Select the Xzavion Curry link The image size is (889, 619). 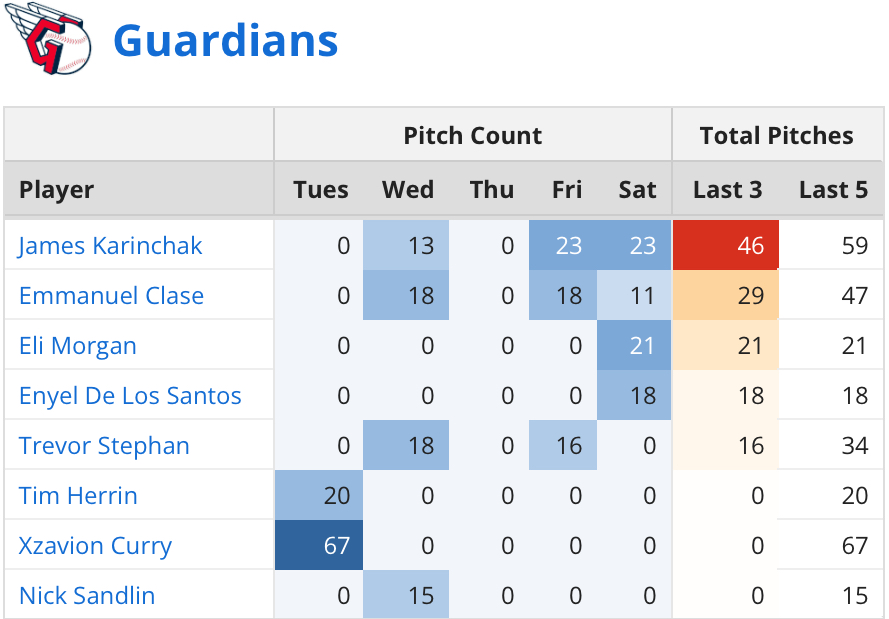pos(95,546)
